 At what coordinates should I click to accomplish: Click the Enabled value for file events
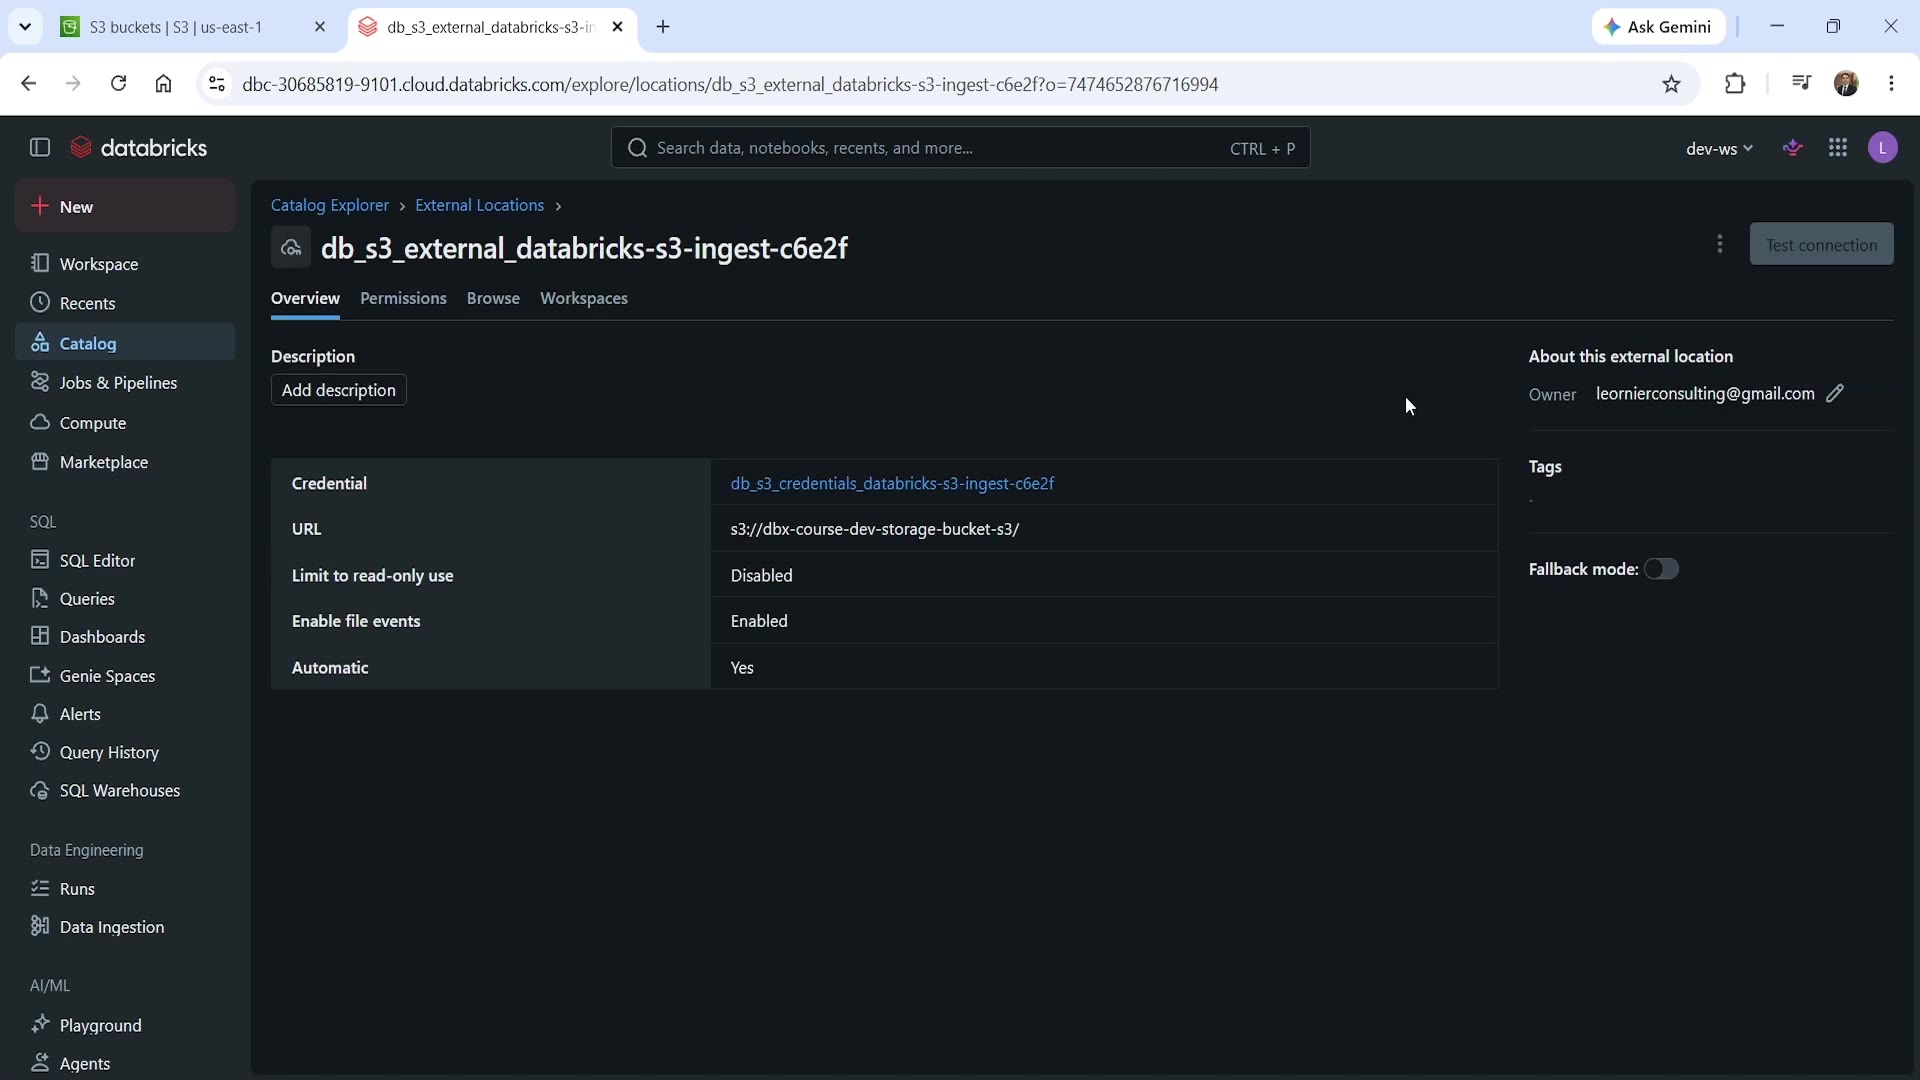[759, 622]
